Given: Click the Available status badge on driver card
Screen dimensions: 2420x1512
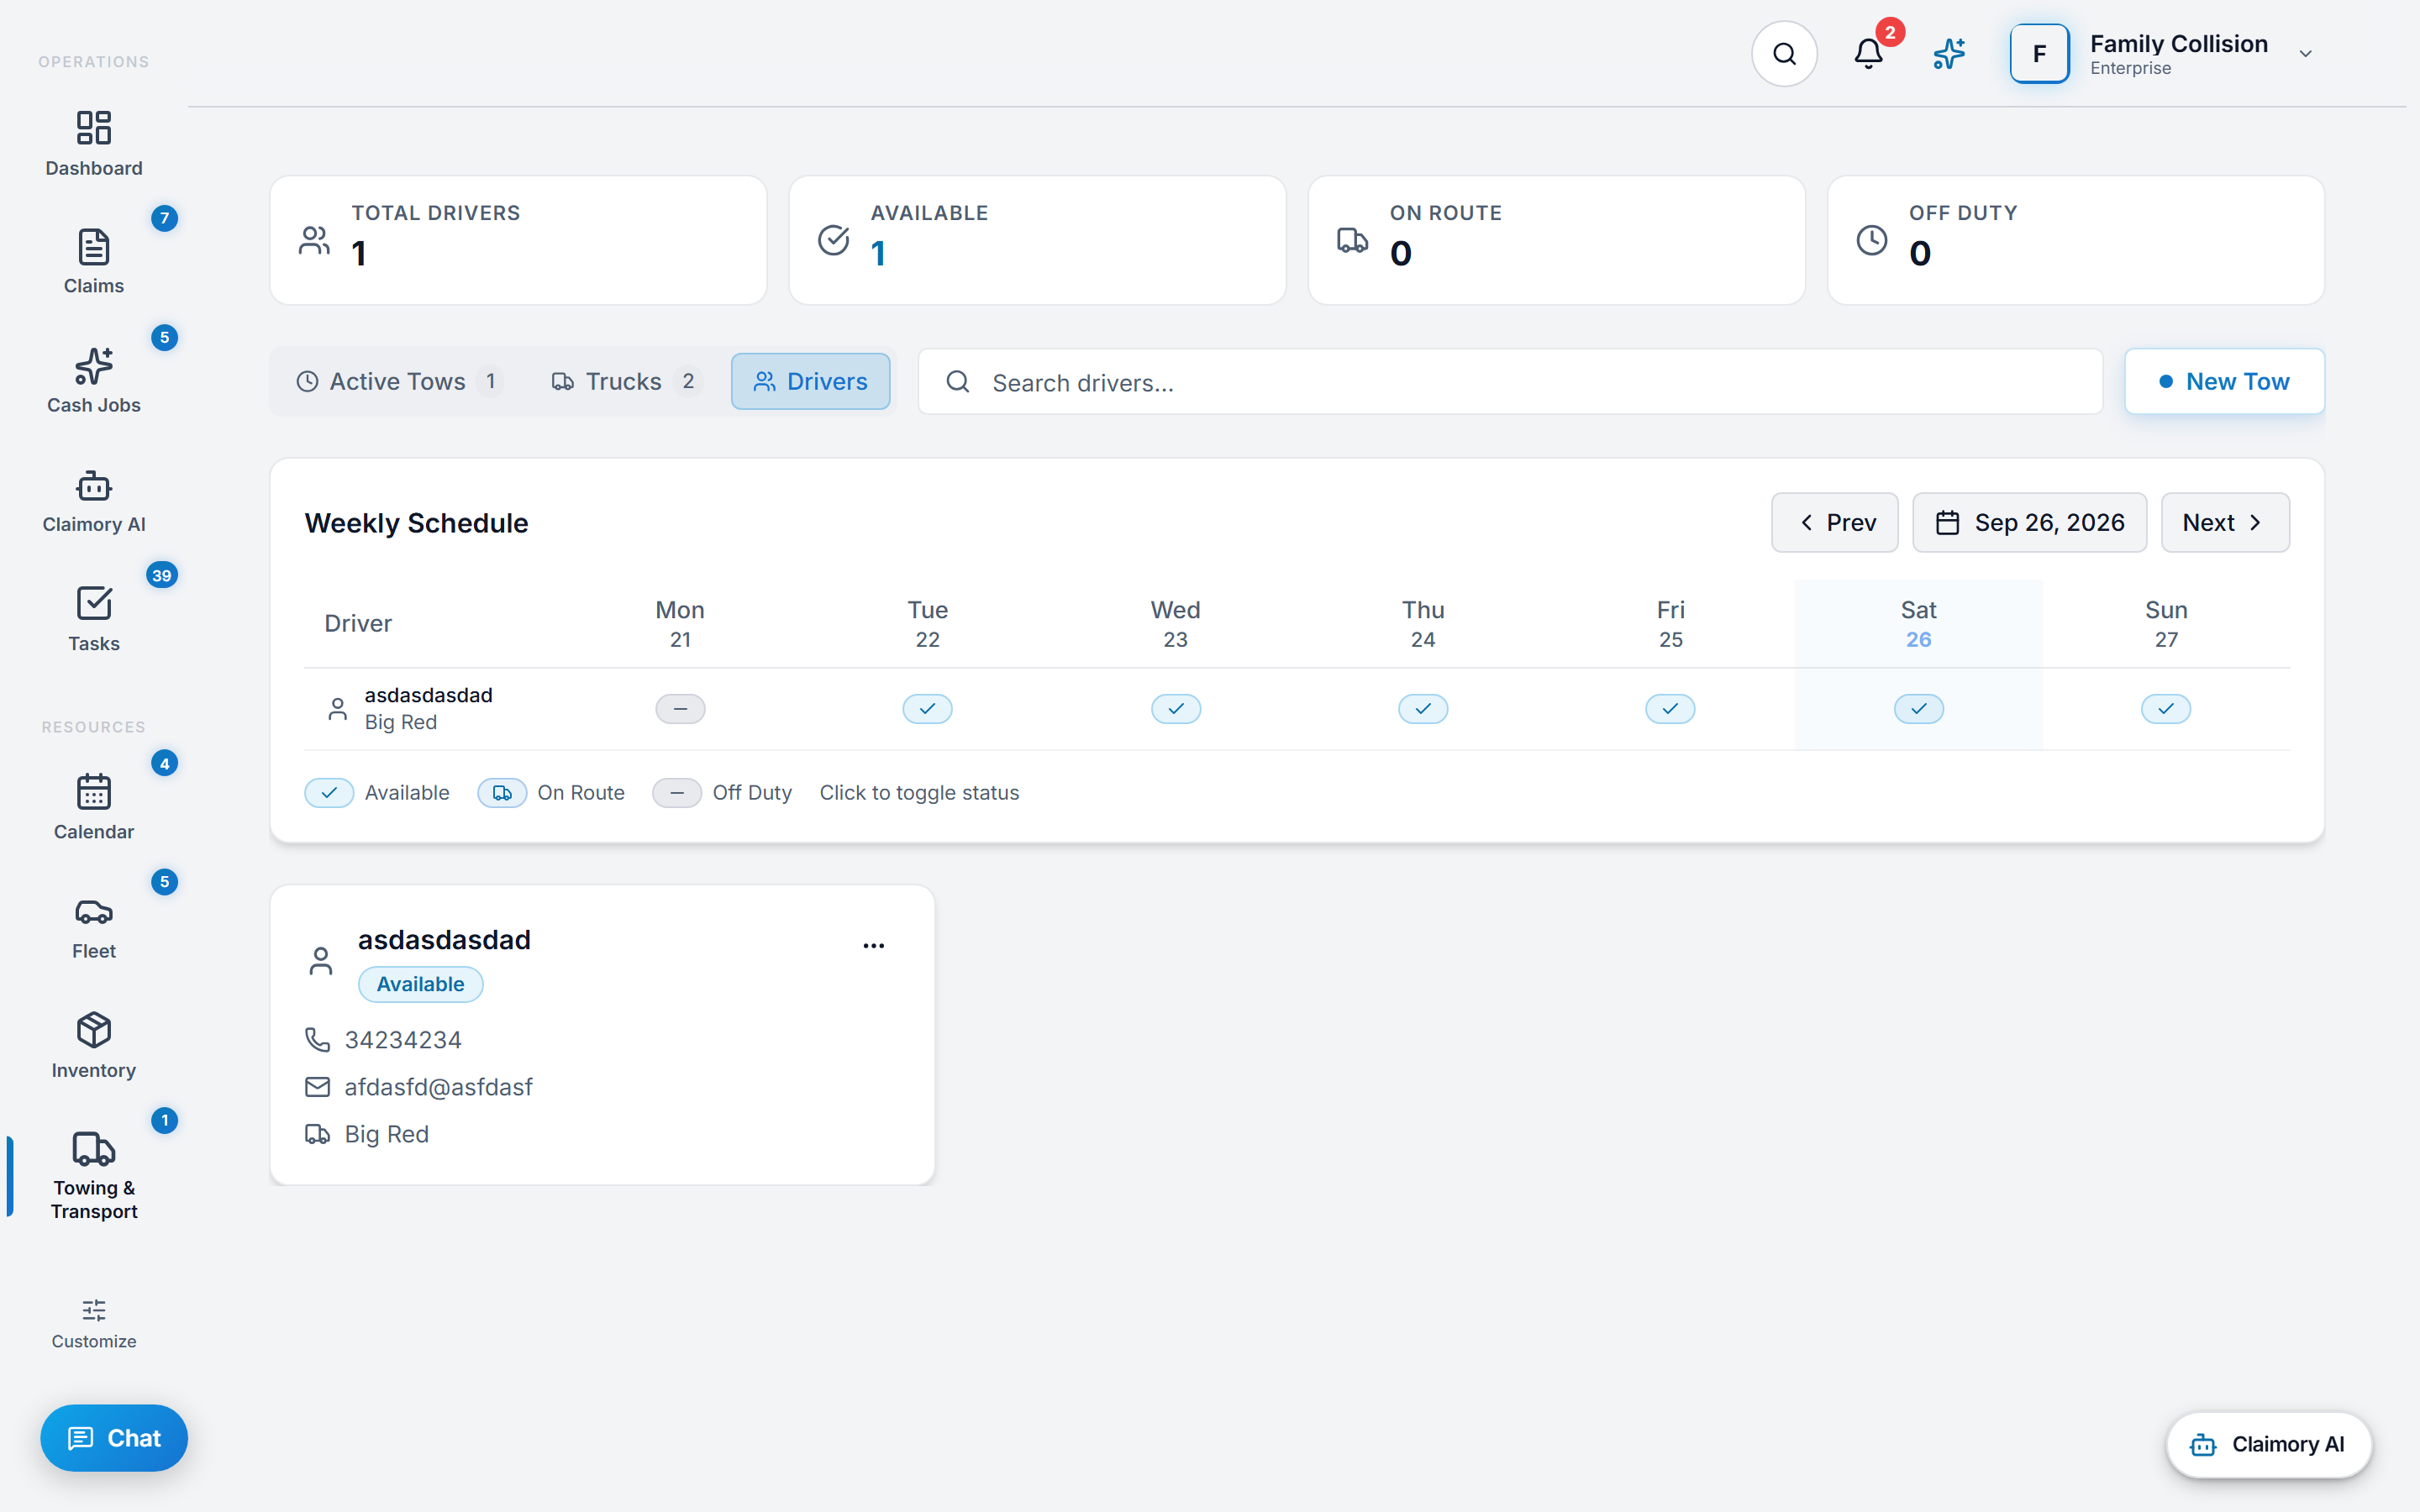Looking at the screenshot, I should 420,984.
